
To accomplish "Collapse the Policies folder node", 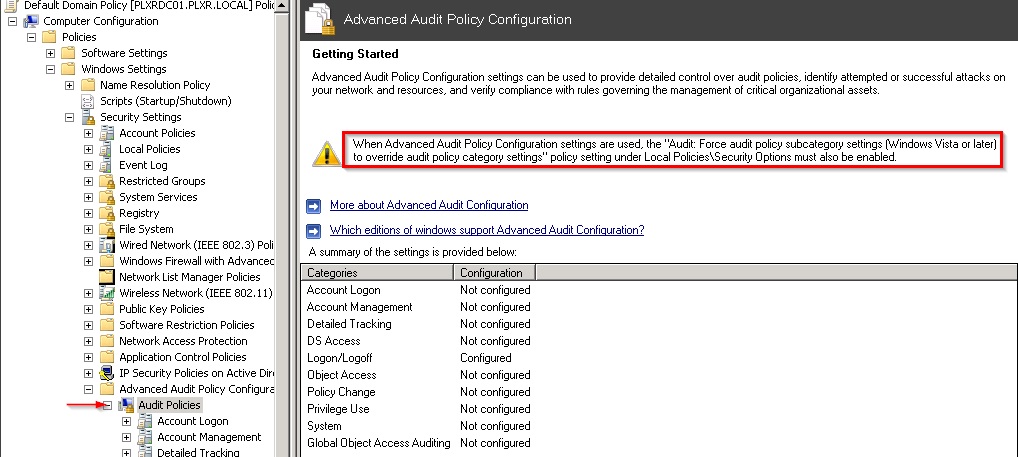I will pos(31,37).
